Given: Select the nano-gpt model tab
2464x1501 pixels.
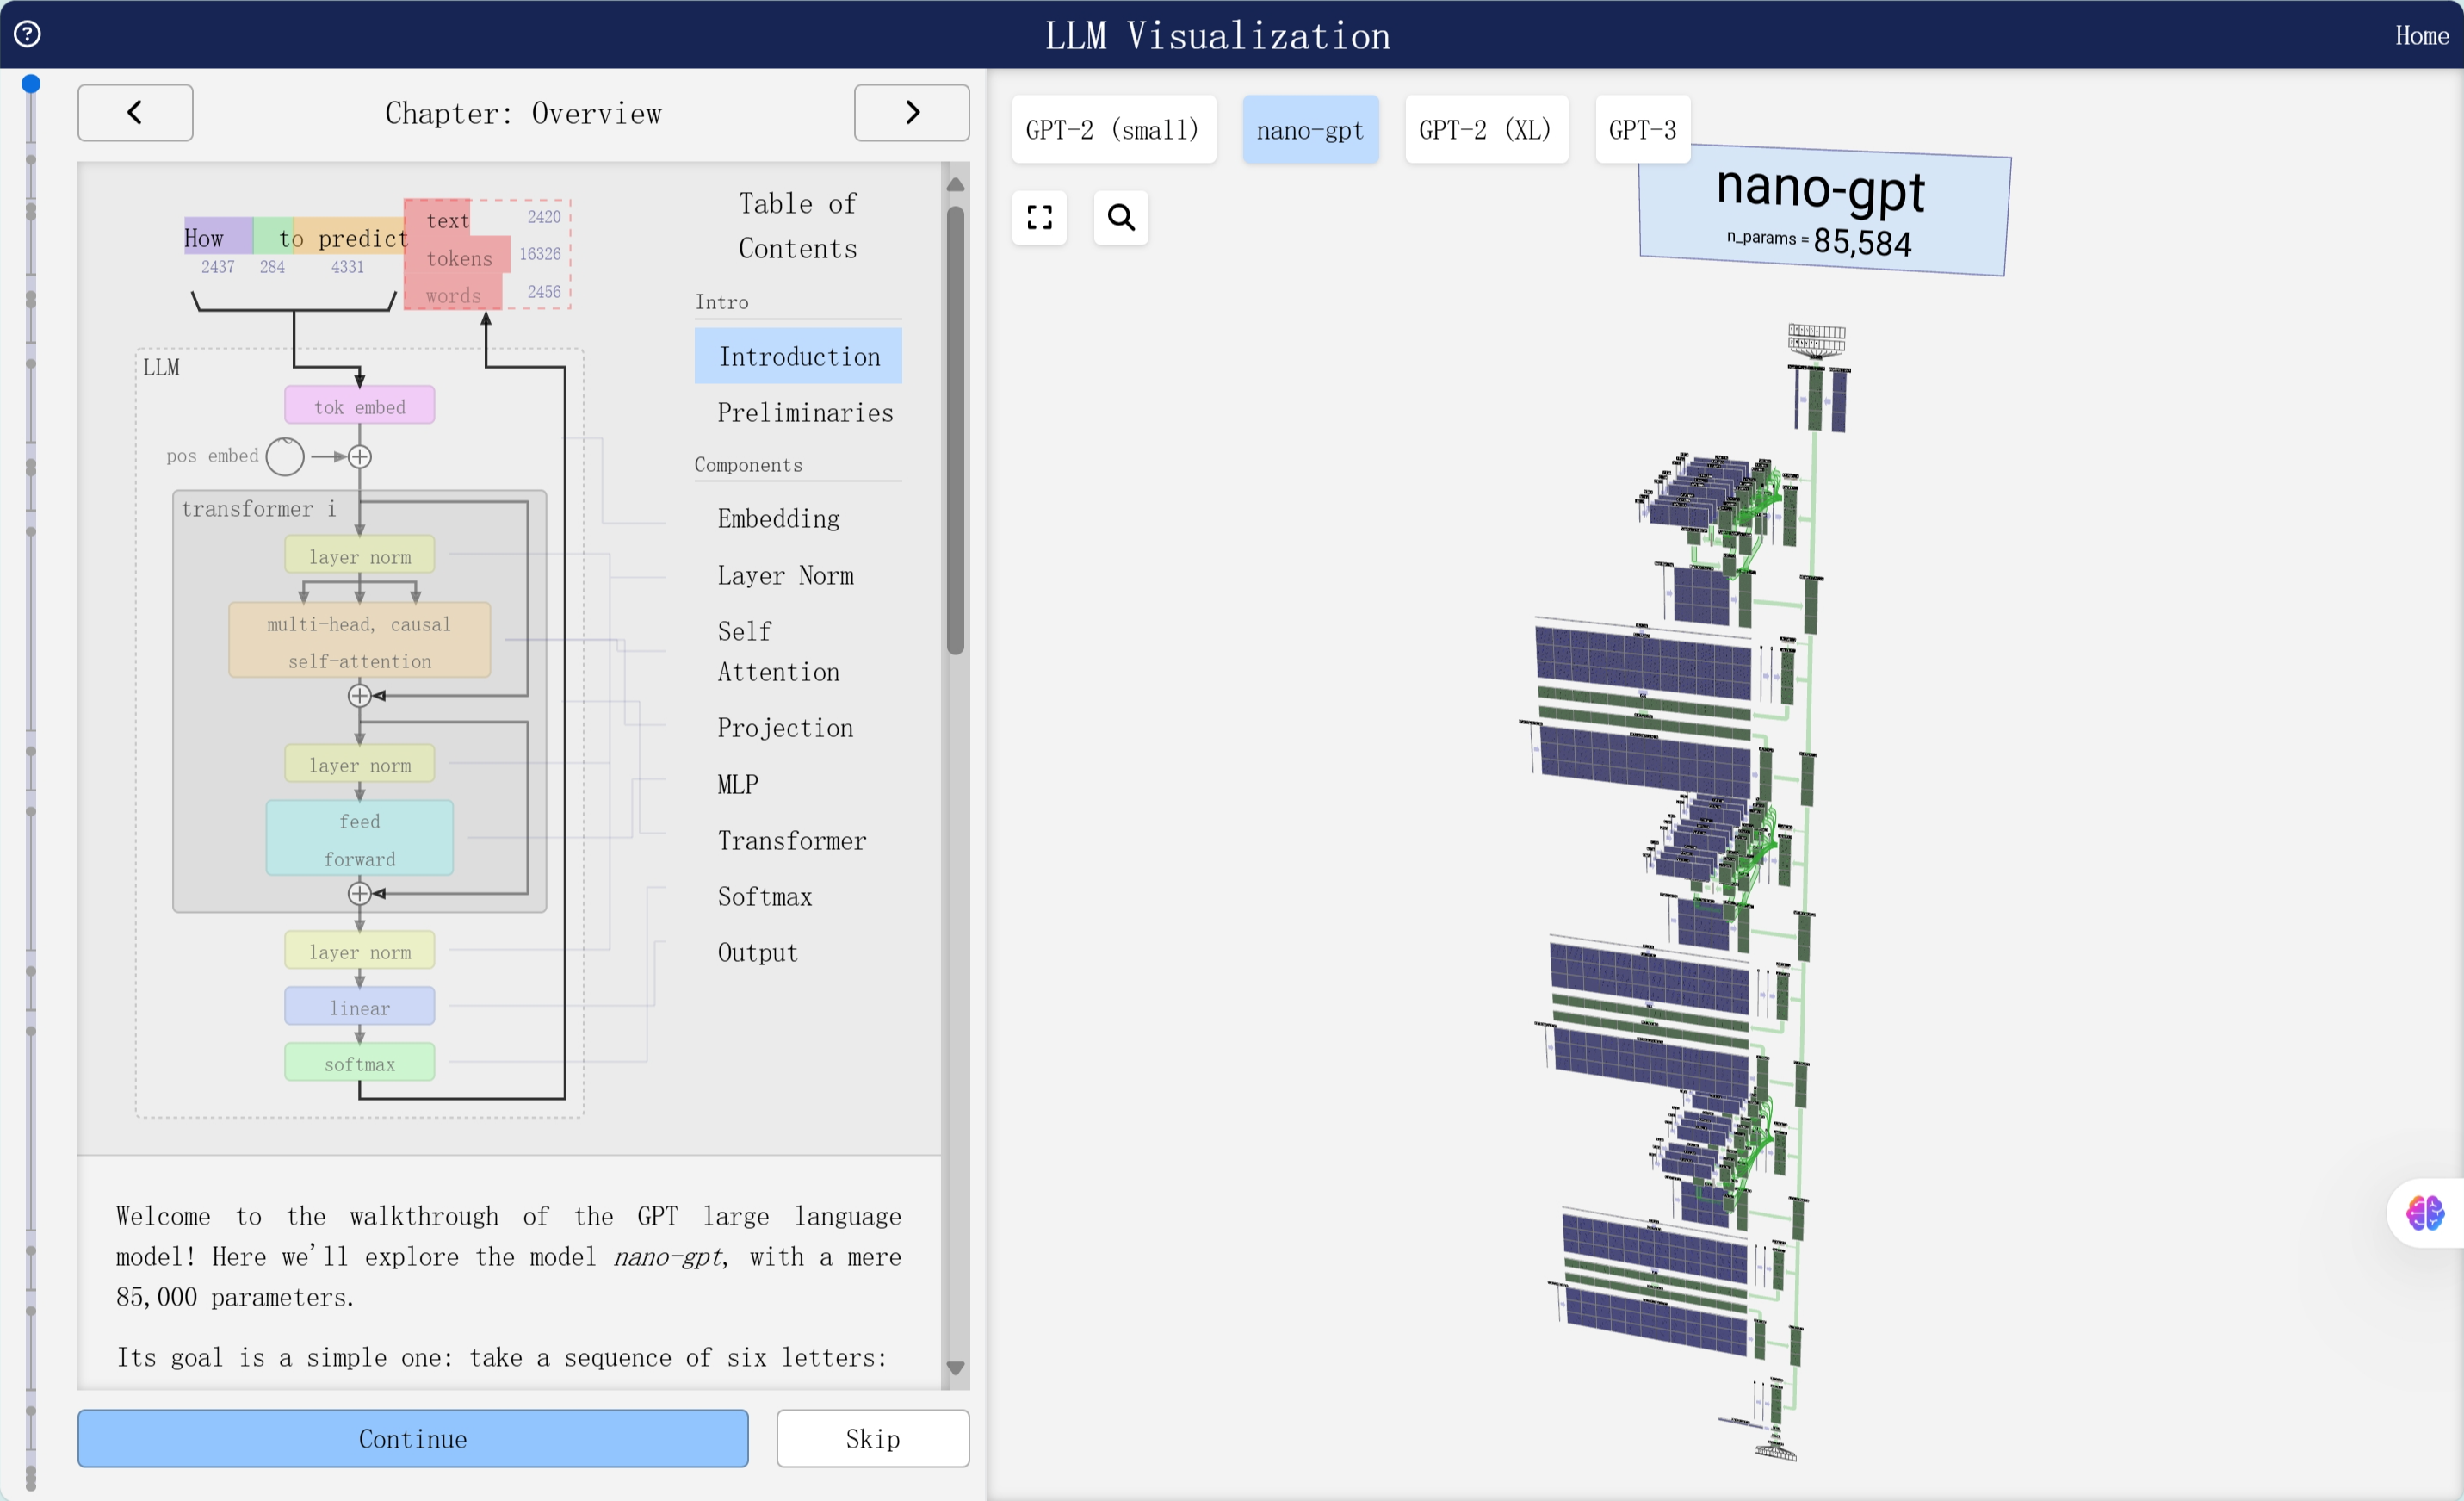Looking at the screenshot, I should point(1310,129).
